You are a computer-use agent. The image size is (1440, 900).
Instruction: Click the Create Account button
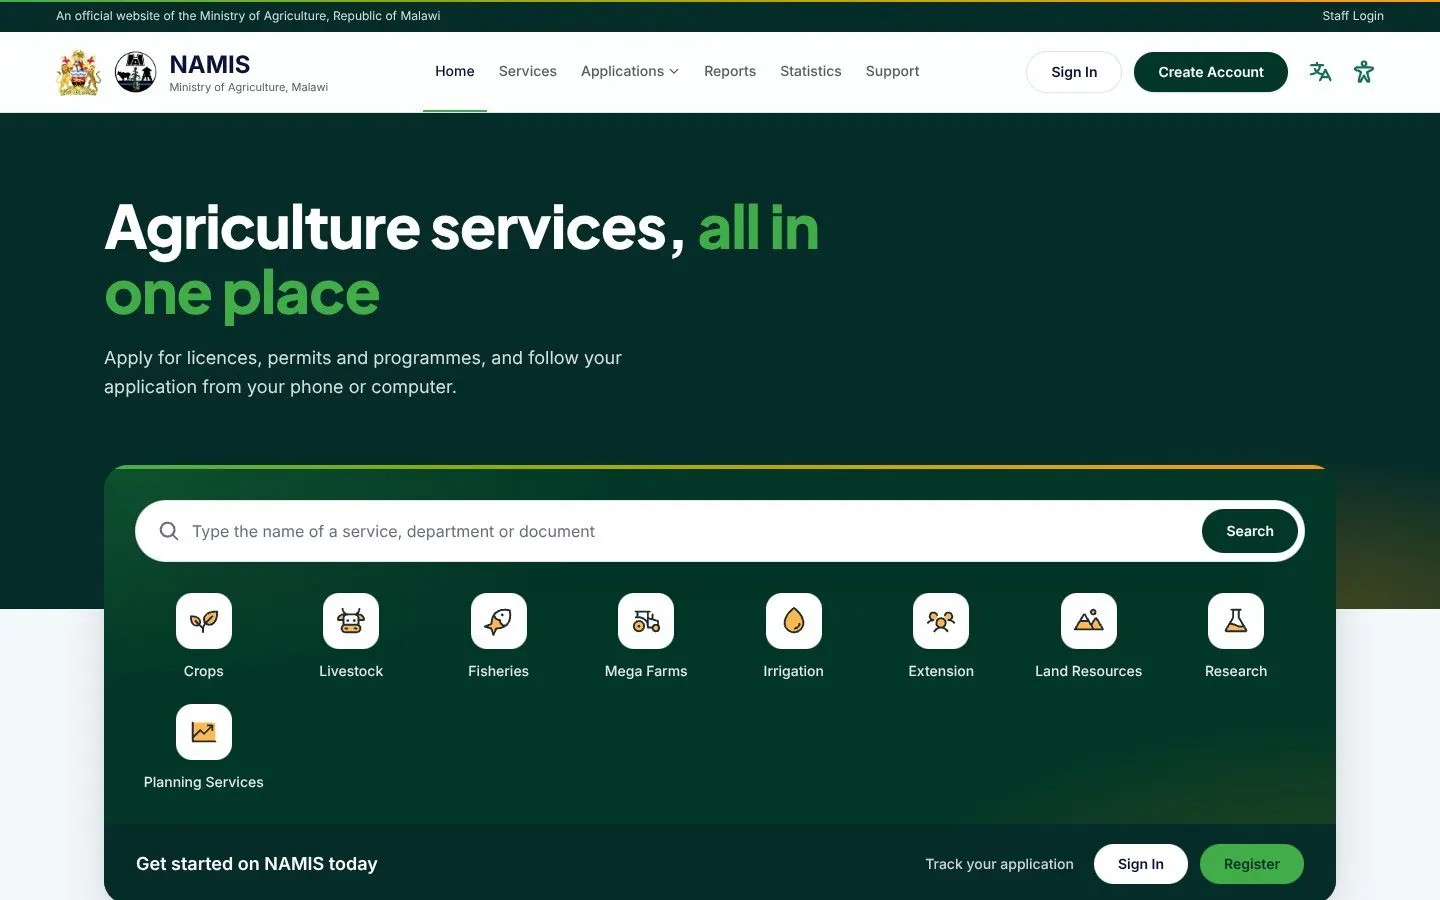point(1211,72)
